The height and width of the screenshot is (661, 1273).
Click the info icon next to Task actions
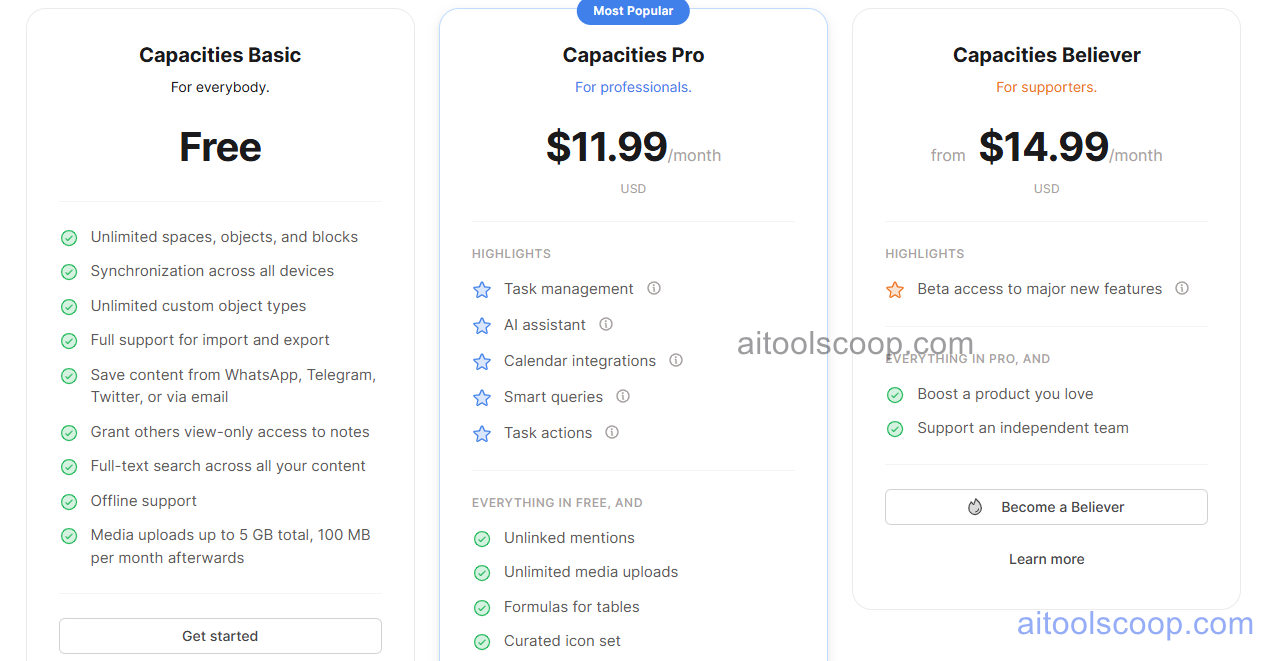pyautogui.click(x=611, y=432)
